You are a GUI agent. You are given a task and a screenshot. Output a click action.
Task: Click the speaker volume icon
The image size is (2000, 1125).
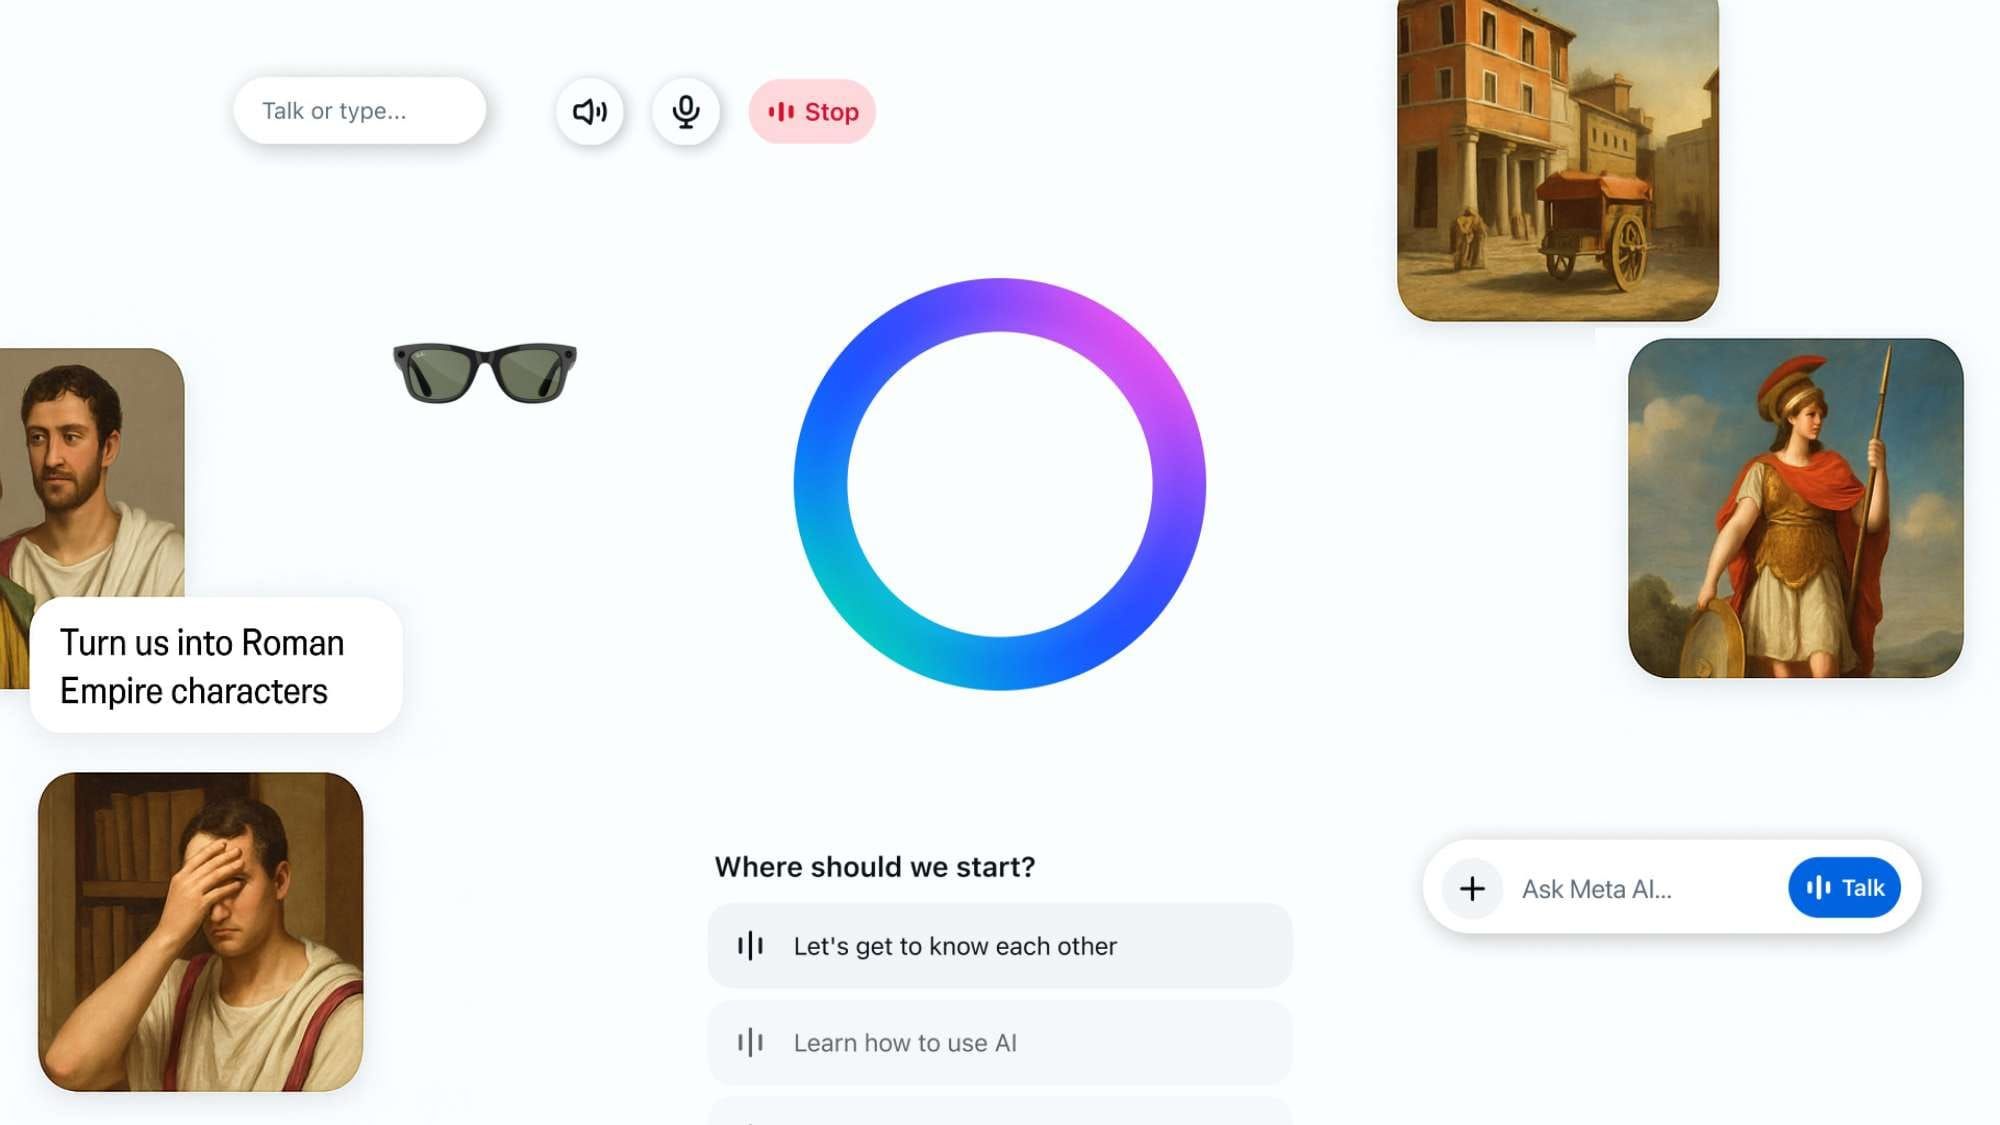(589, 111)
